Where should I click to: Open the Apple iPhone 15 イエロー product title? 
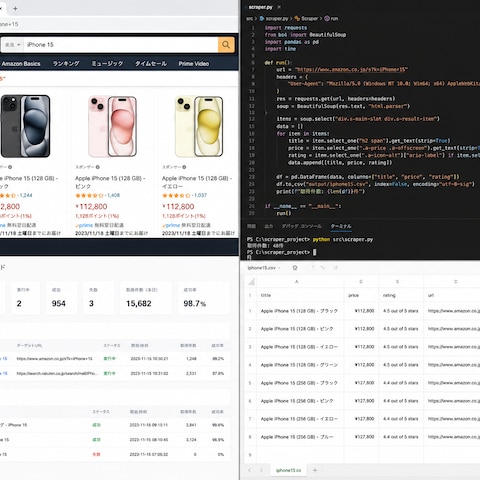tap(197, 182)
